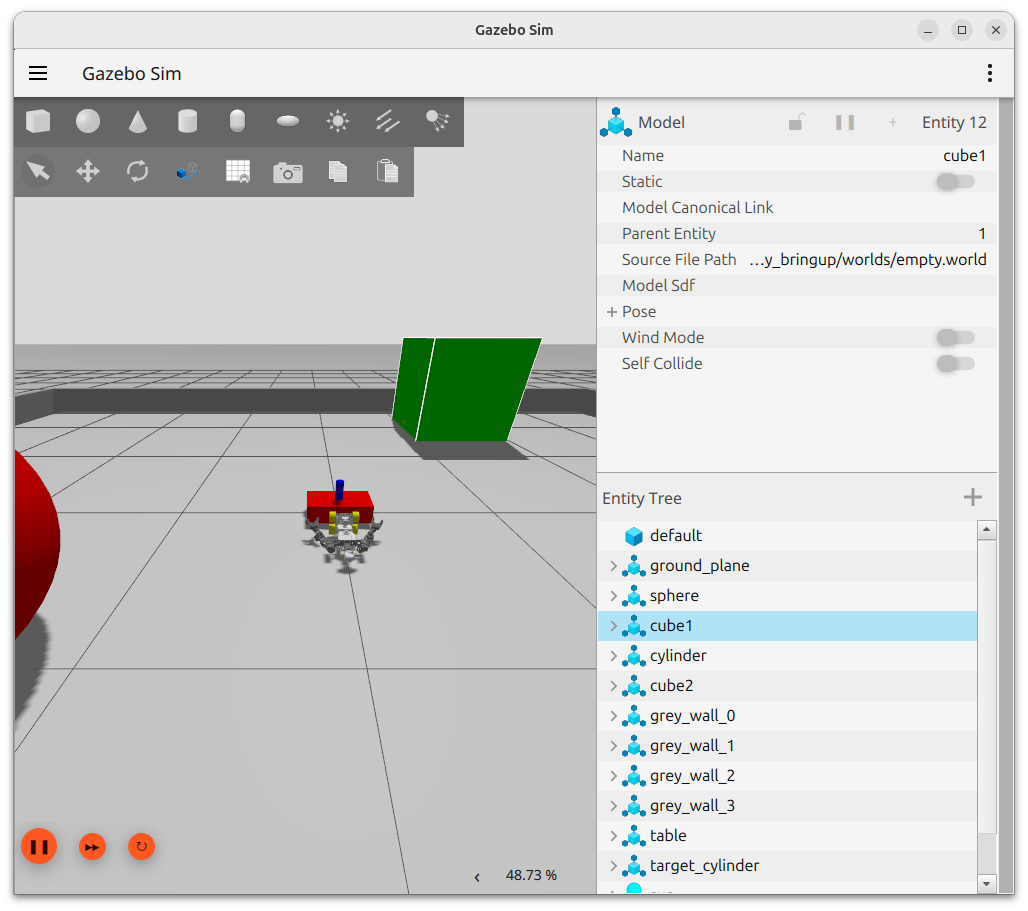This screenshot has width=1028, height=911.
Task: Add a cone shape to the scene
Action: click(137, 121)
